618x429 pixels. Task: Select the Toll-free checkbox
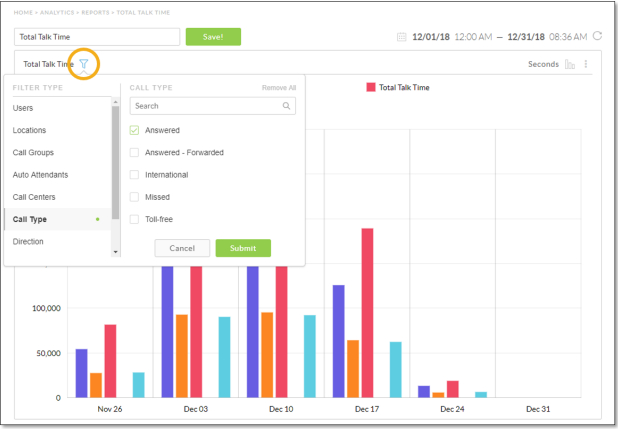pos(134,219)
